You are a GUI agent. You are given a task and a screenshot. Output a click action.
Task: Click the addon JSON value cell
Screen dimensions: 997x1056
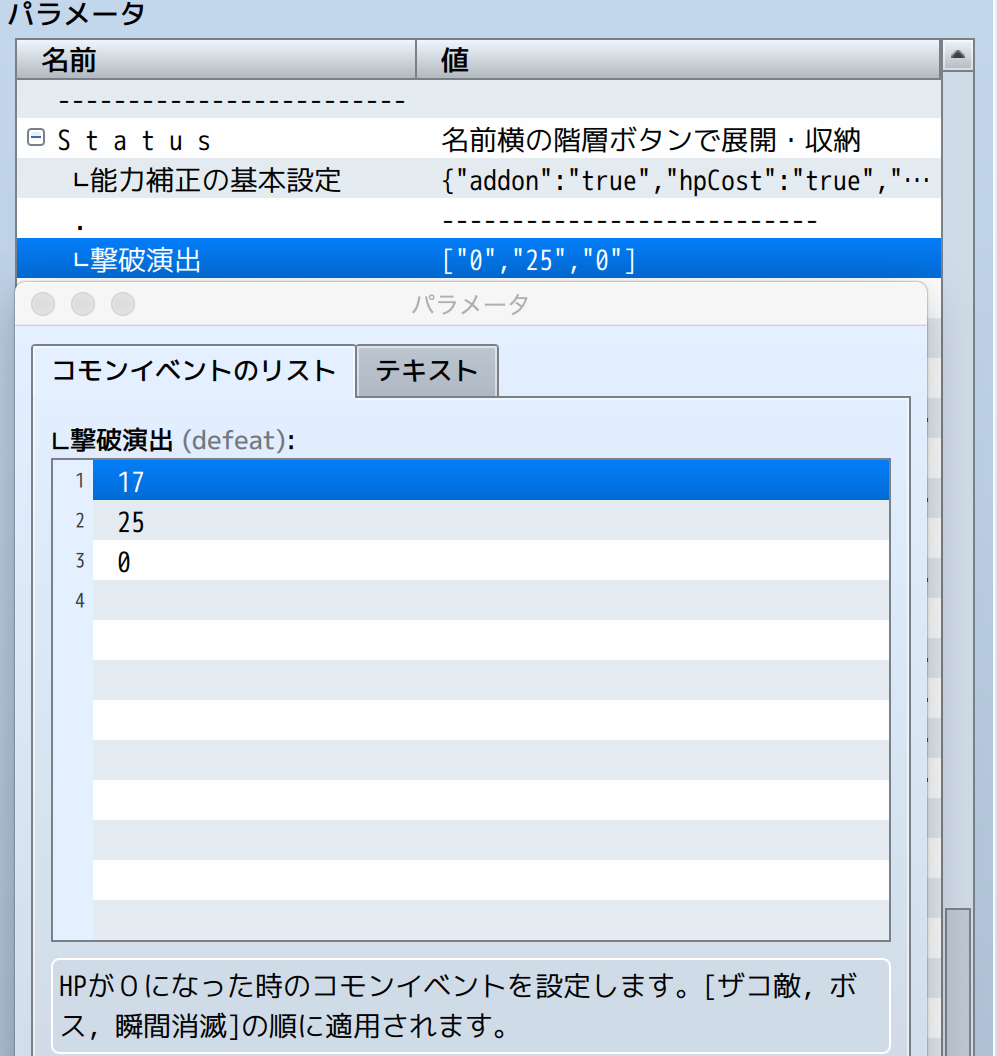pyautogui.click(x=685, y=180)
